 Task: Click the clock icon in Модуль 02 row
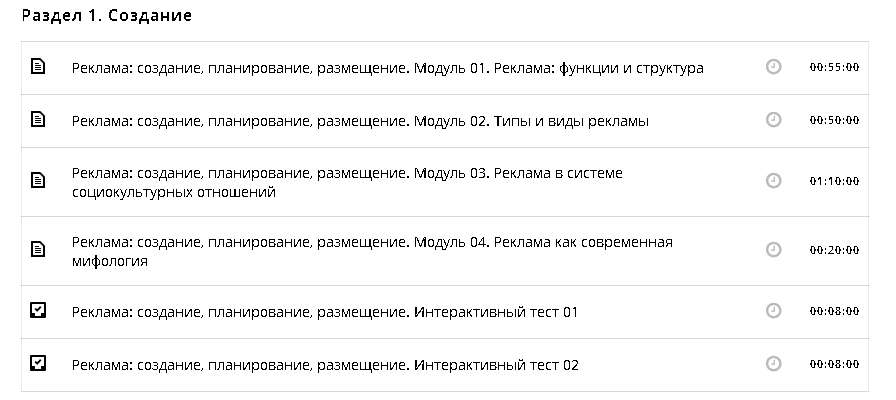(773, 120)
